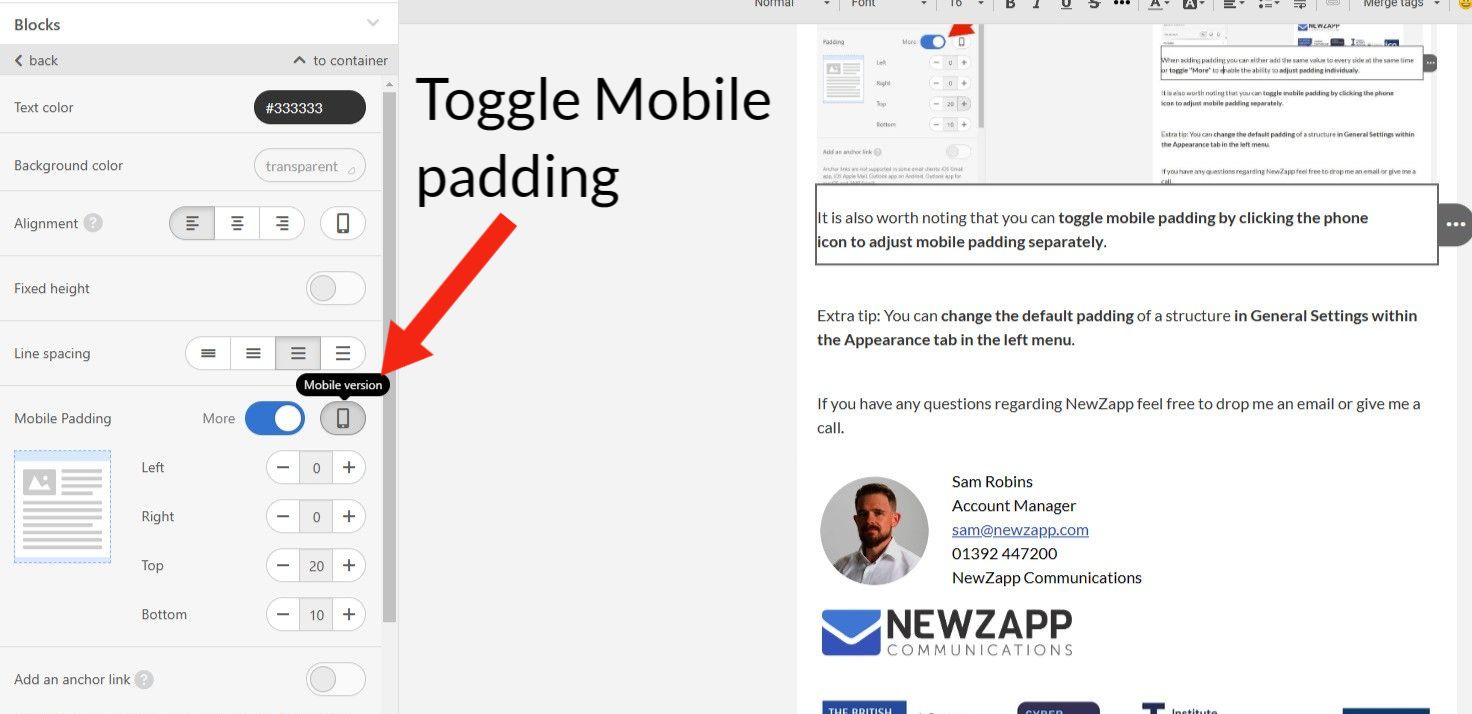Click 'to container' navigation link
The height and width of the screenshot is (714, 1472).
[340, 60]
